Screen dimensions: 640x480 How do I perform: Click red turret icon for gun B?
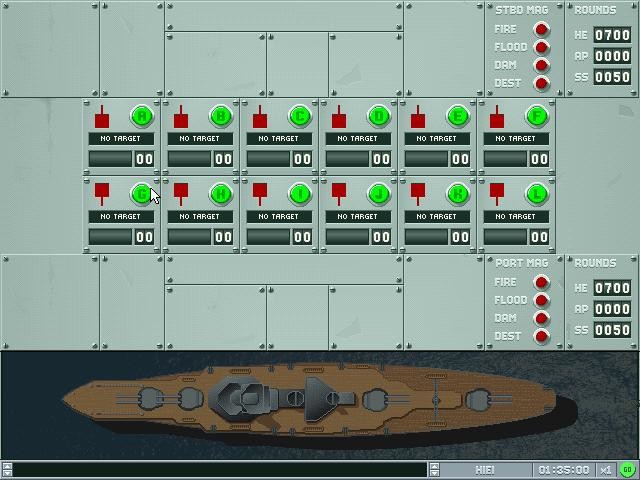[181, 117]
